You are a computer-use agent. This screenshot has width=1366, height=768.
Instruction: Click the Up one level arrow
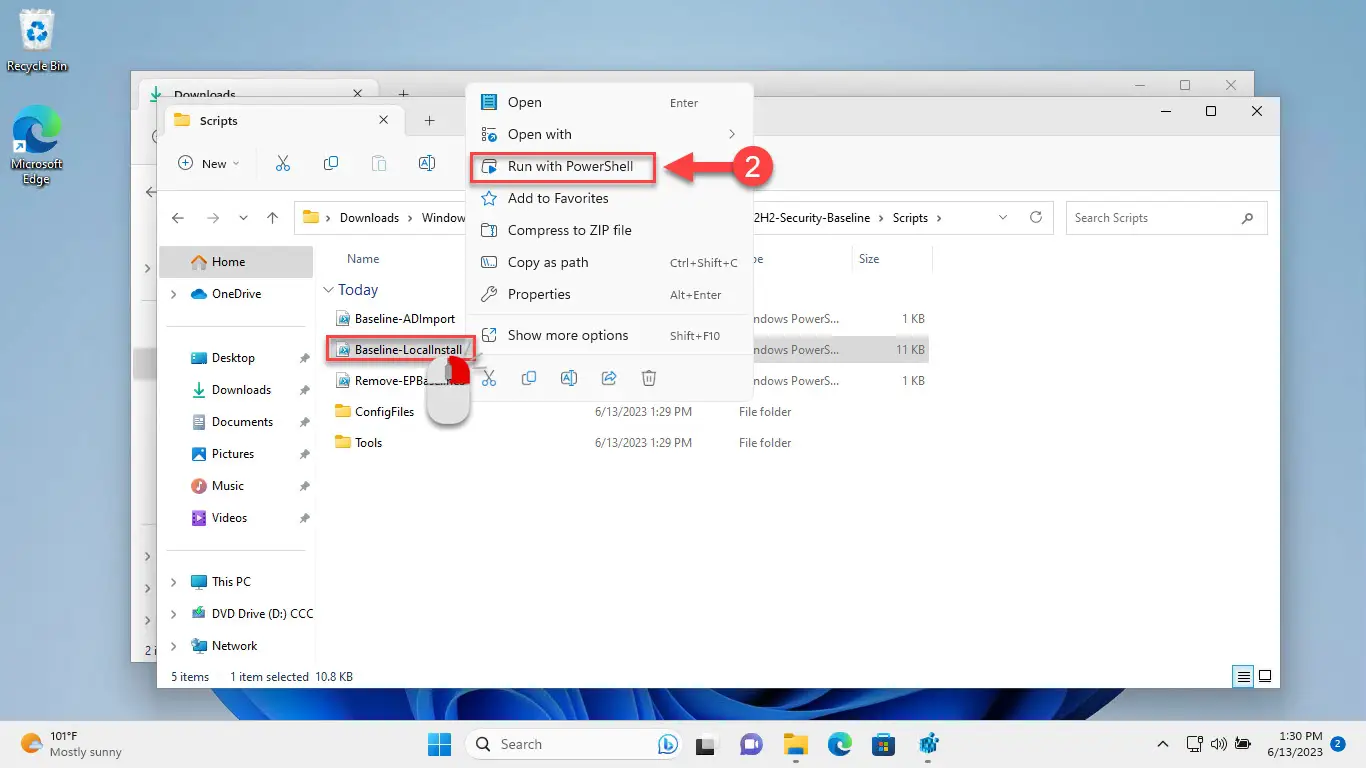click(x=273, y=218)
